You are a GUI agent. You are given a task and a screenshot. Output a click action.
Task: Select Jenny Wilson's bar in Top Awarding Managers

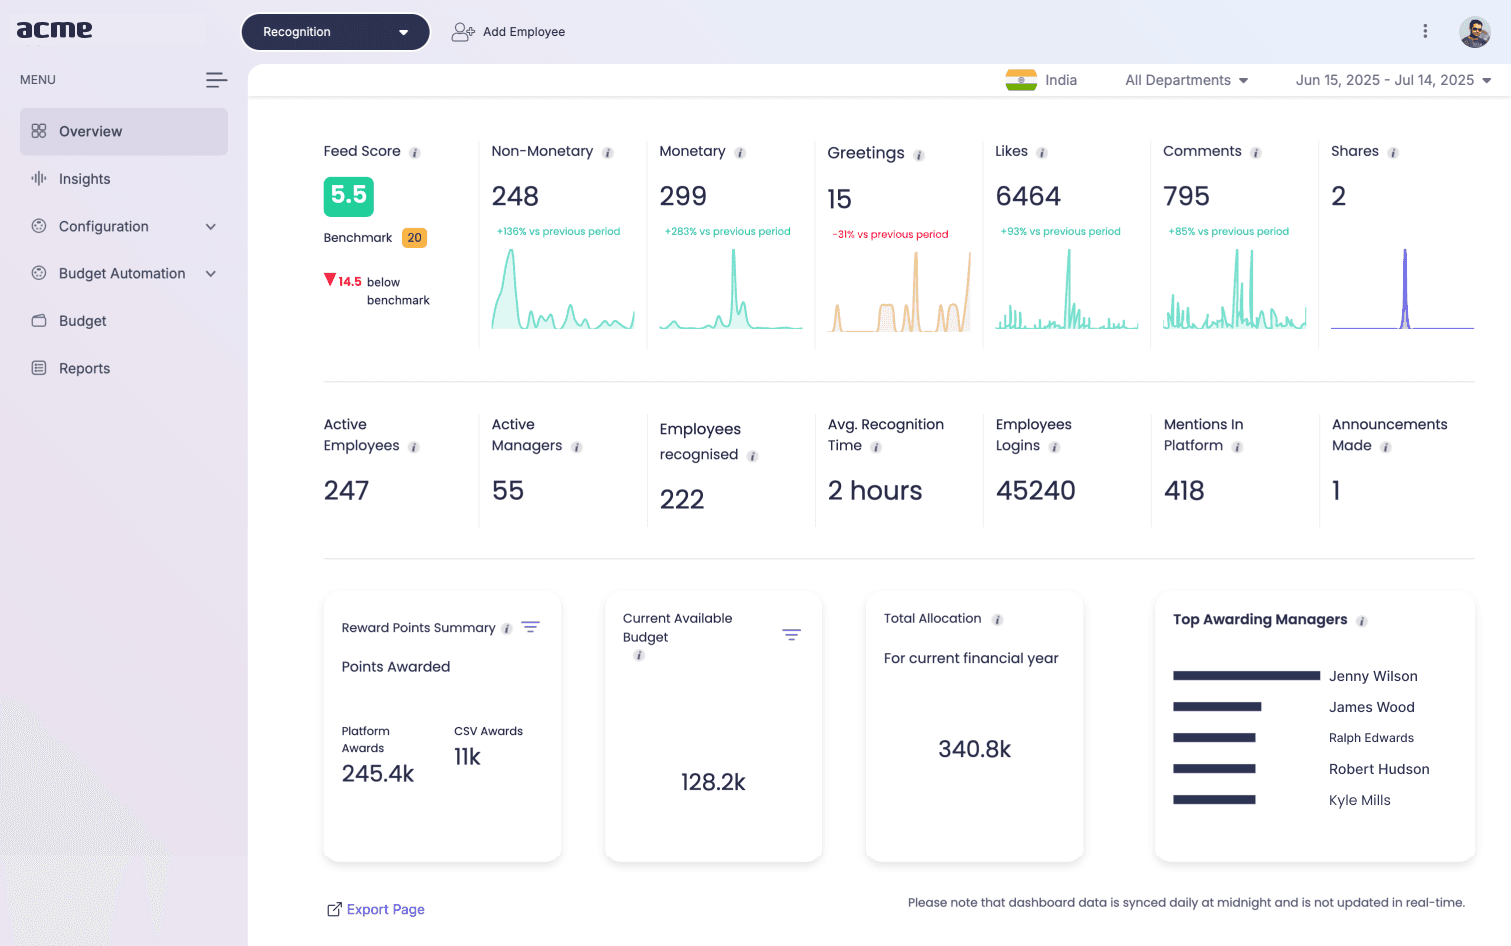[x=1246, y=676]
